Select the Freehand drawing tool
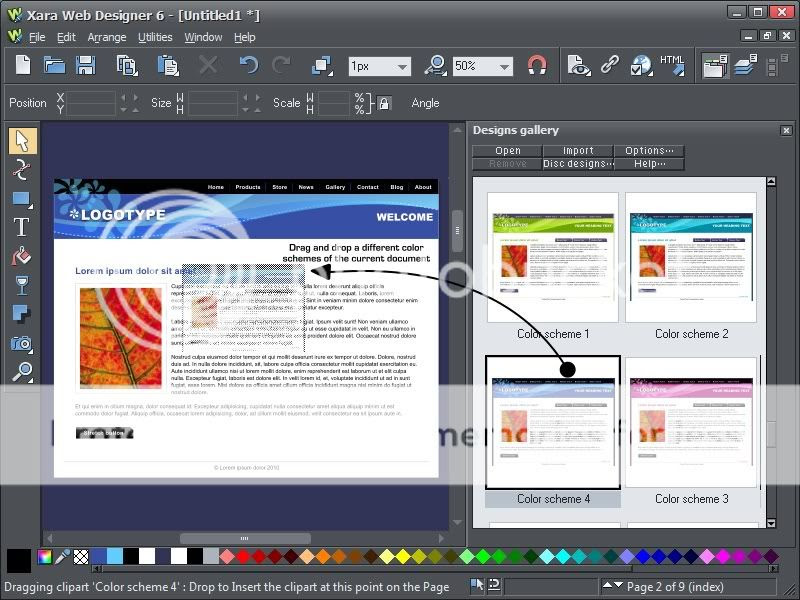Image resolution: width=800 pixels, height=600 pixels. (21, 169)
